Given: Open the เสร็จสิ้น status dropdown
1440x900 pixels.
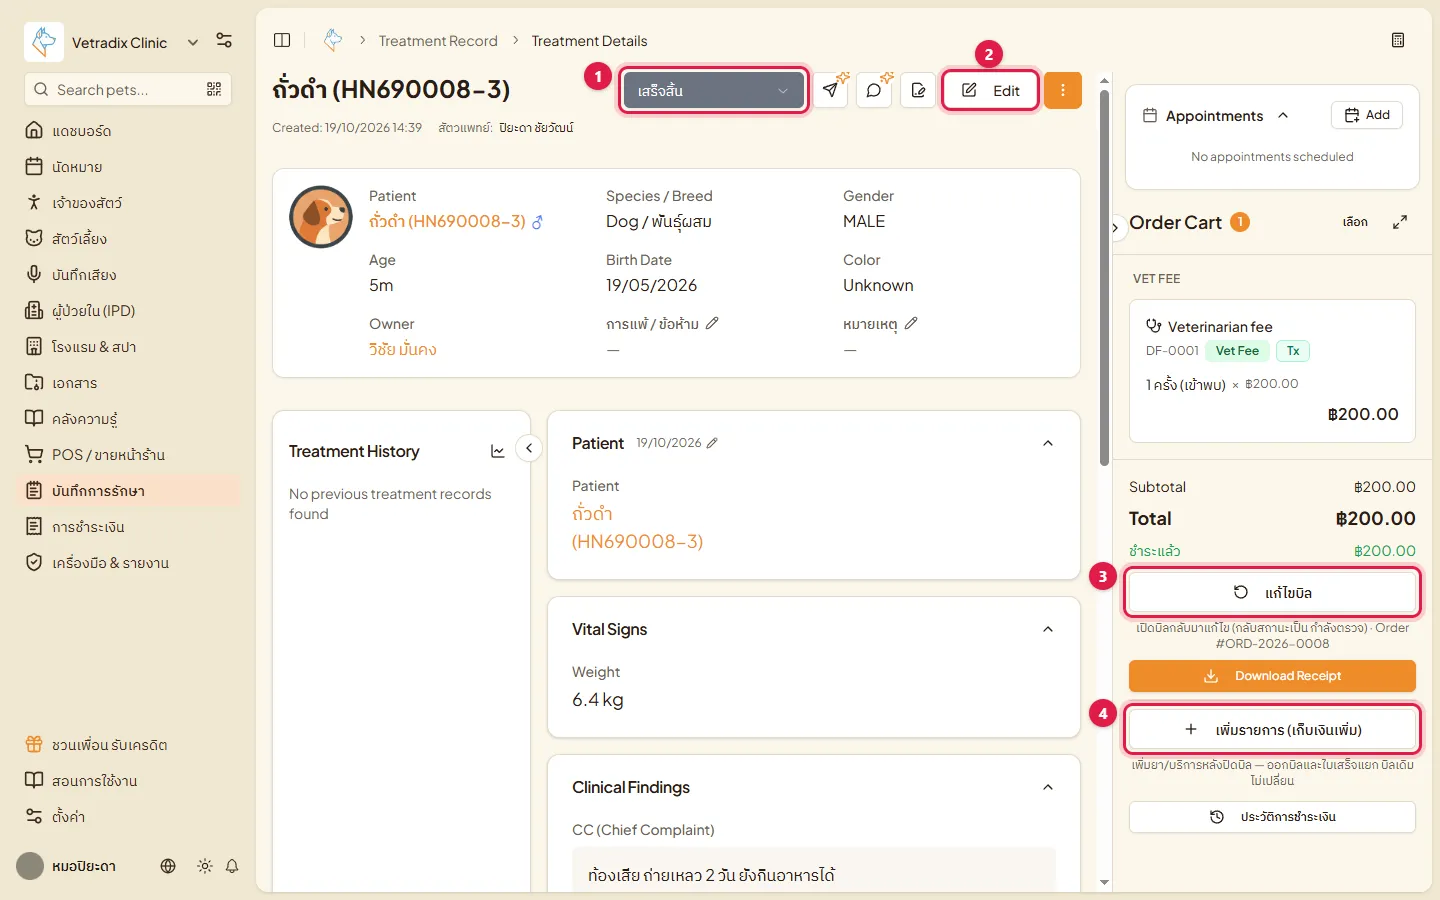Looking at the screenshot, I should tap(714, 90).
